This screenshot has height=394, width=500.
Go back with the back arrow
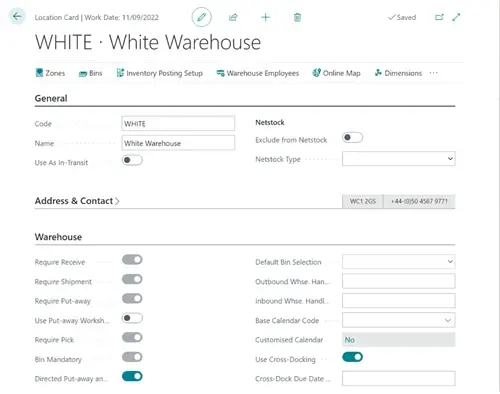[x=17, y=16]
